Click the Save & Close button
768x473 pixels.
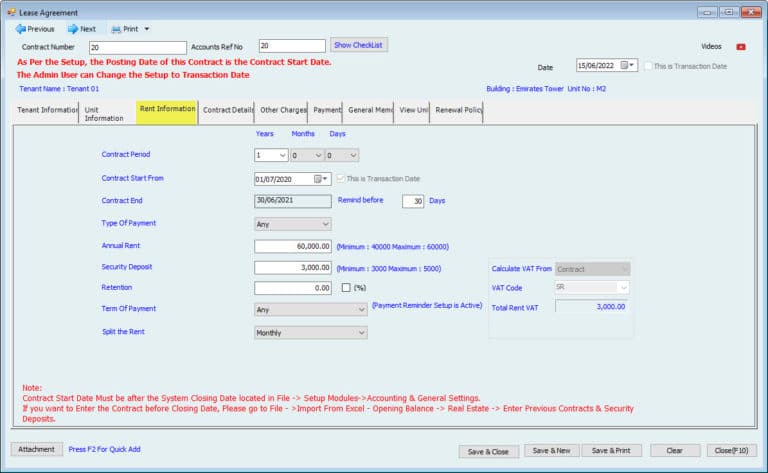[x=488, y=451]
